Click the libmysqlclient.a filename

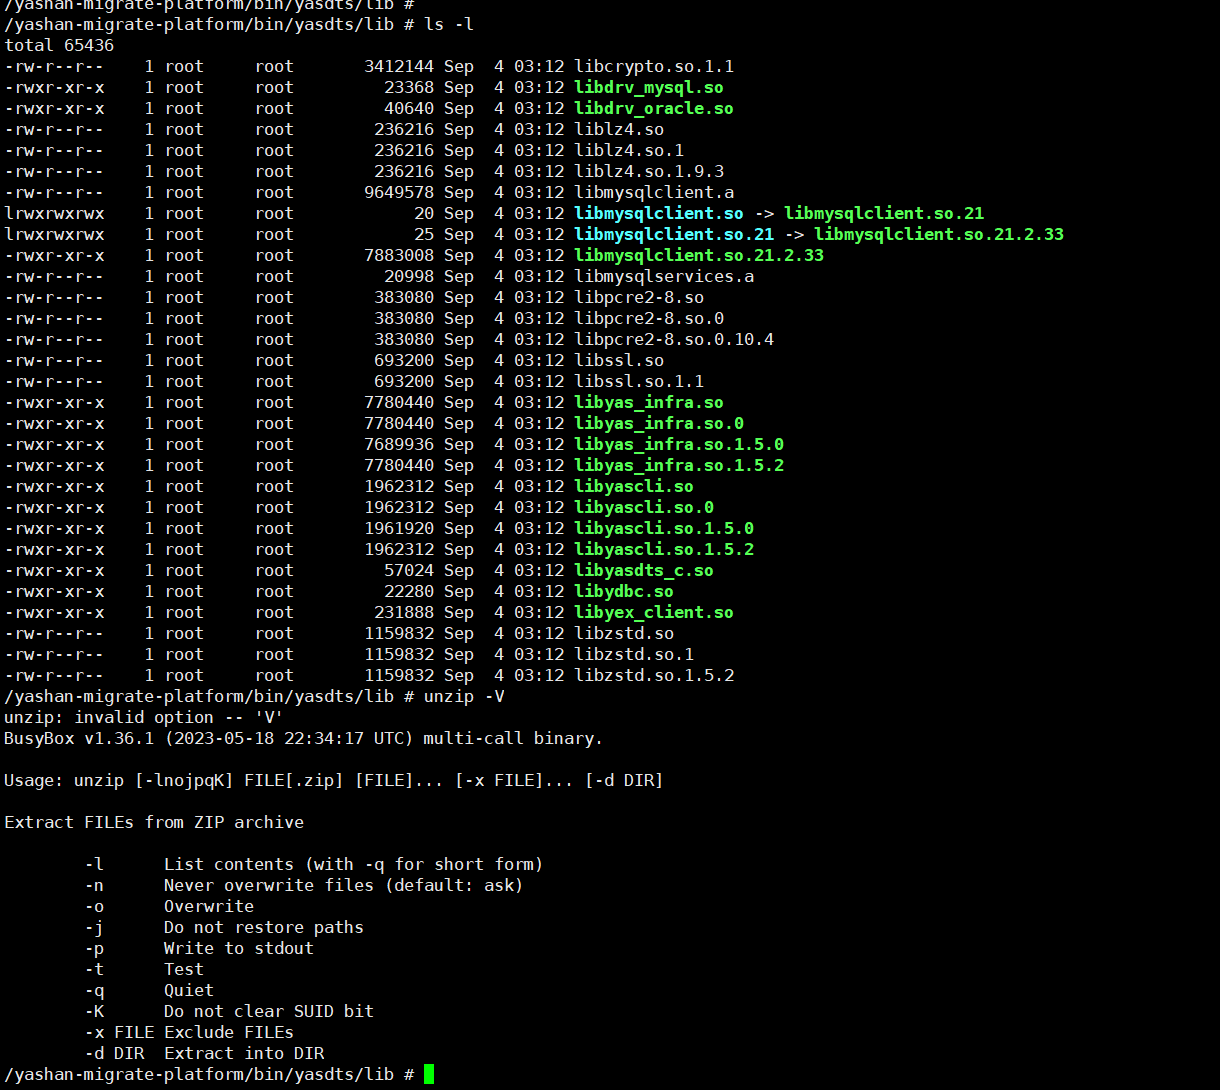tap(653, 192)
